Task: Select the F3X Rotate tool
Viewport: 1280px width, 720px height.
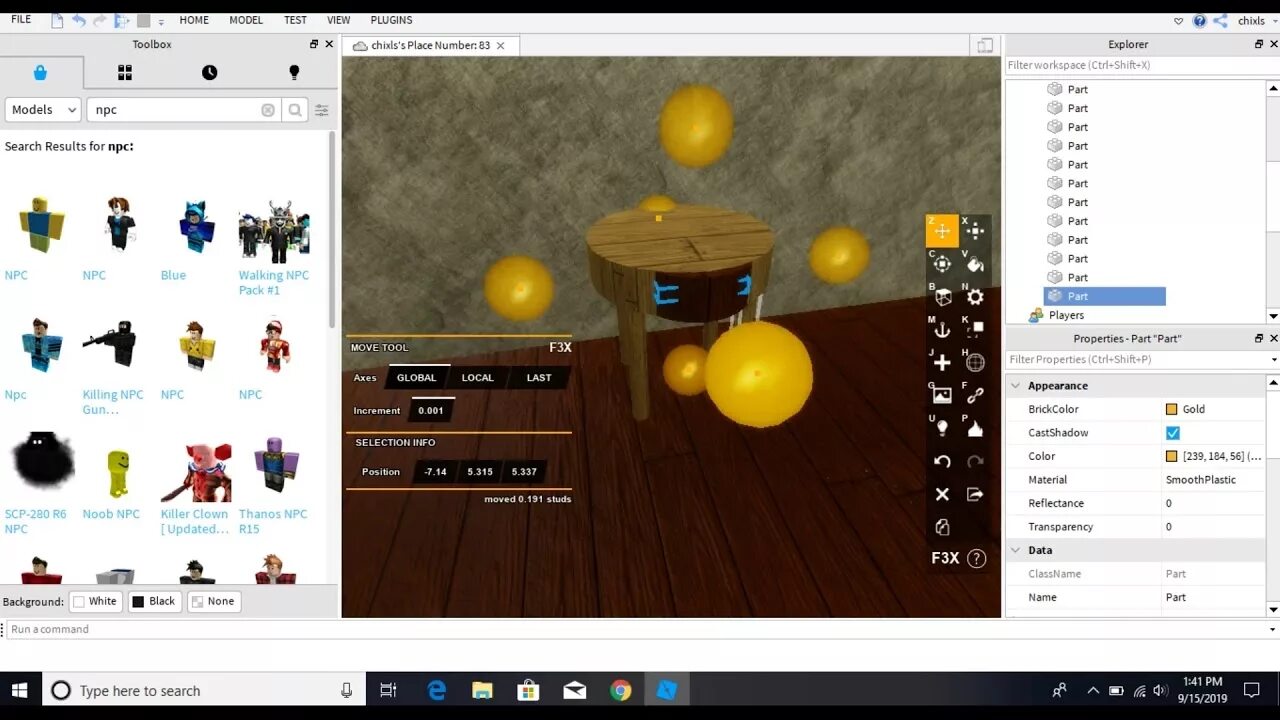Action: 942,264
